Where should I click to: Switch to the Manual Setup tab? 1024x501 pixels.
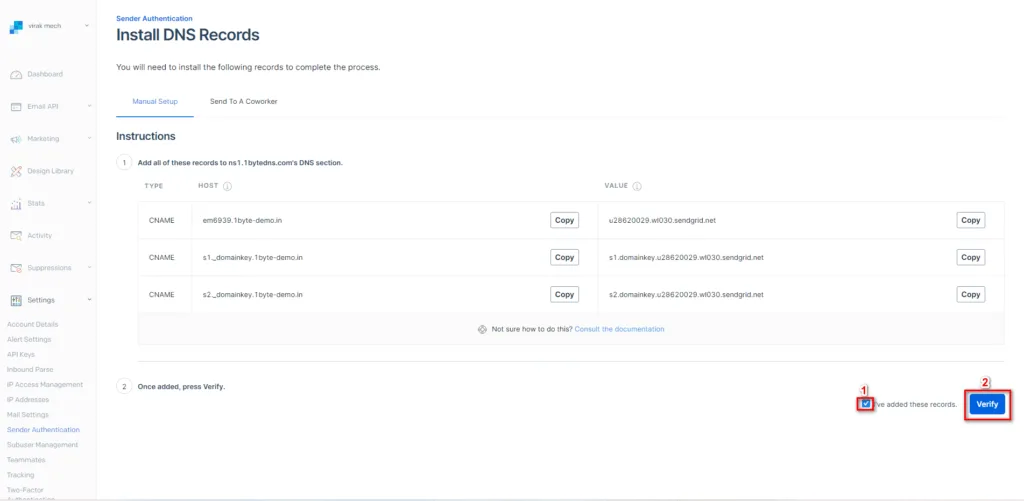pyautogui.click(x=155, y=102)
